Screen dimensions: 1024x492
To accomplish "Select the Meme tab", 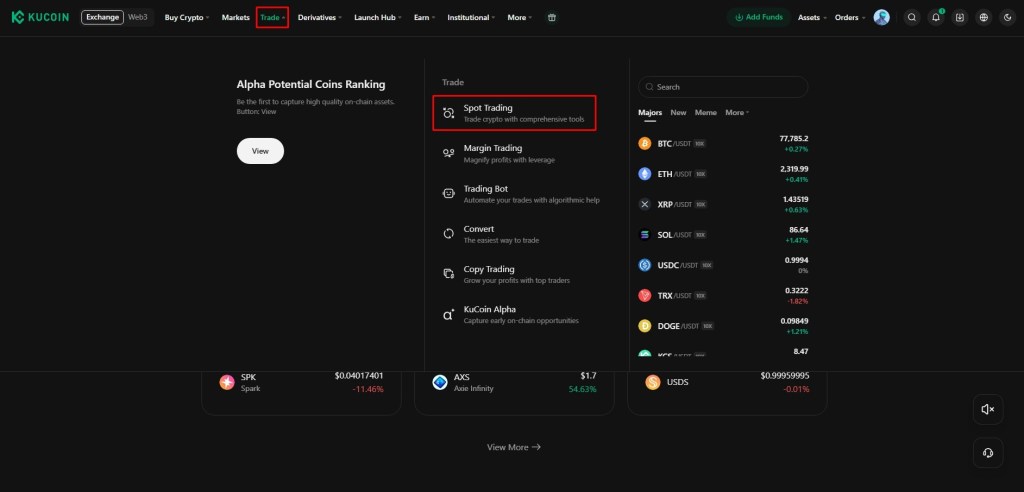I will [x=705, y=112].
